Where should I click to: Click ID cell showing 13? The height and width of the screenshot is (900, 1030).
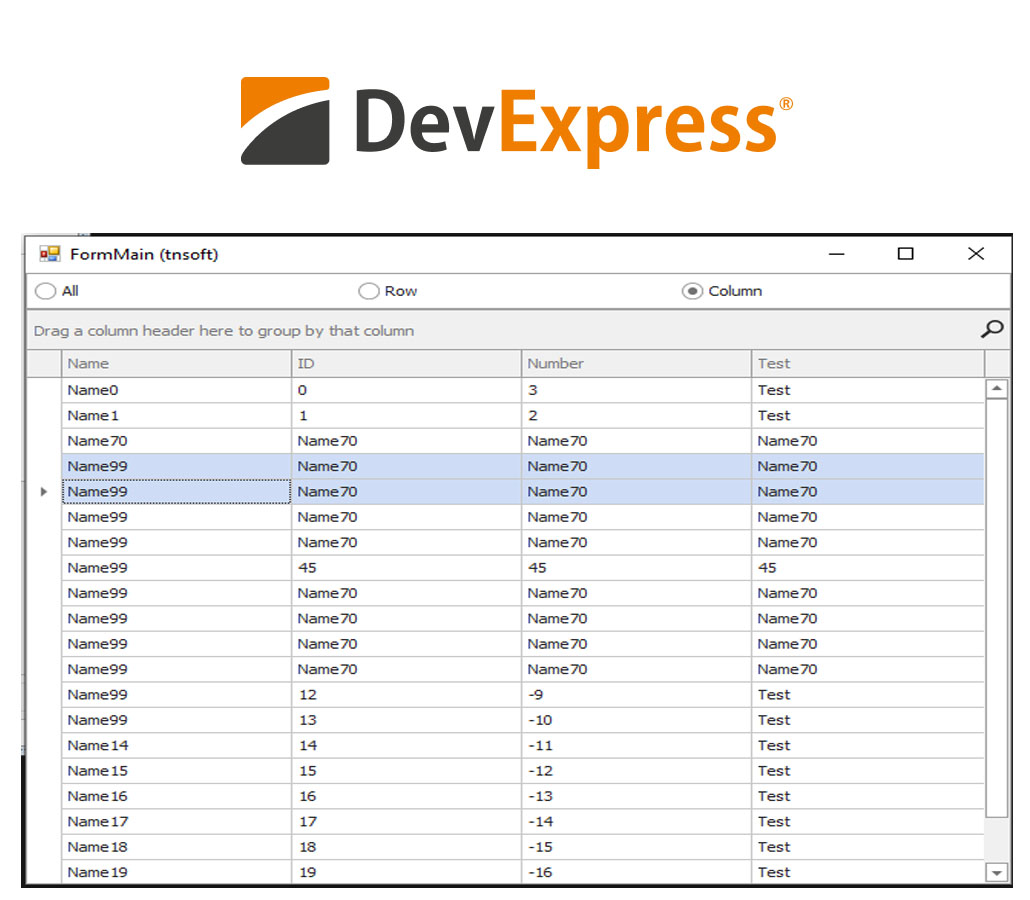click(x=406, y=720)
